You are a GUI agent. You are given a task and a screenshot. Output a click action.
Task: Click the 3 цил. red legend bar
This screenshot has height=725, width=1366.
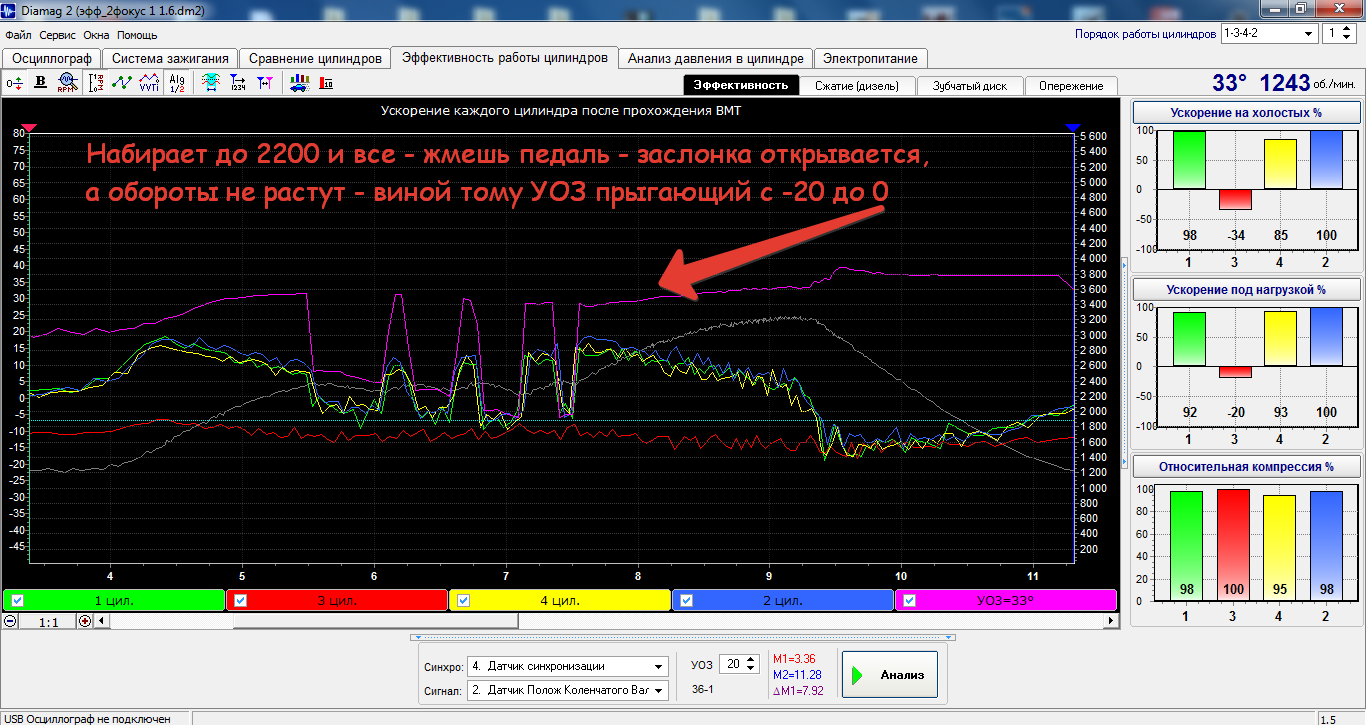point(337,601)
